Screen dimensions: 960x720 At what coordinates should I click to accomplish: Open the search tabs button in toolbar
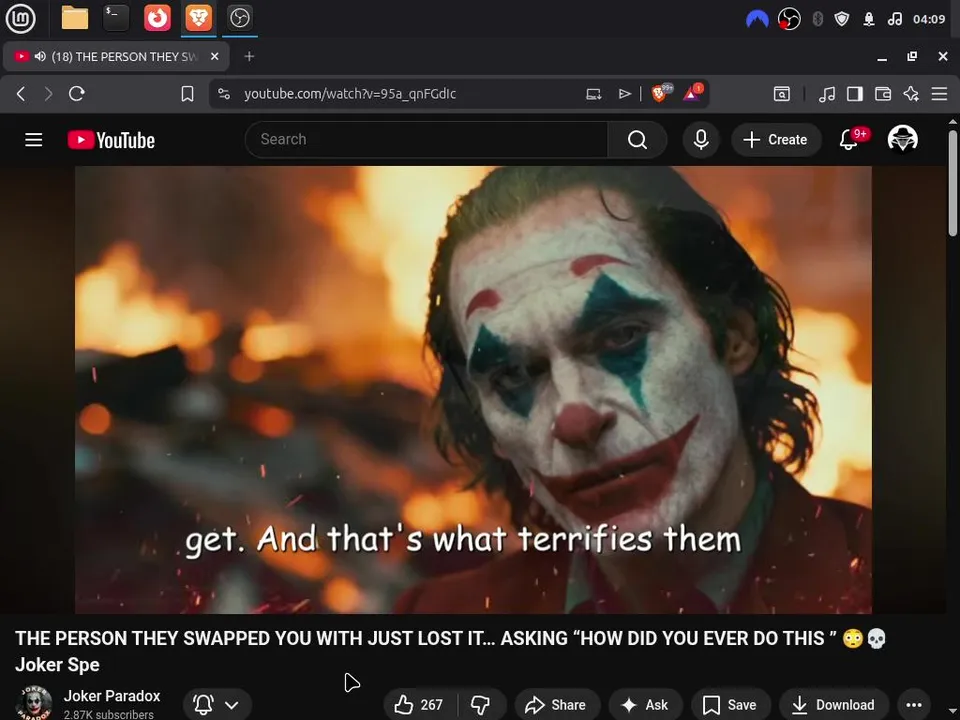tap(782, 94)
